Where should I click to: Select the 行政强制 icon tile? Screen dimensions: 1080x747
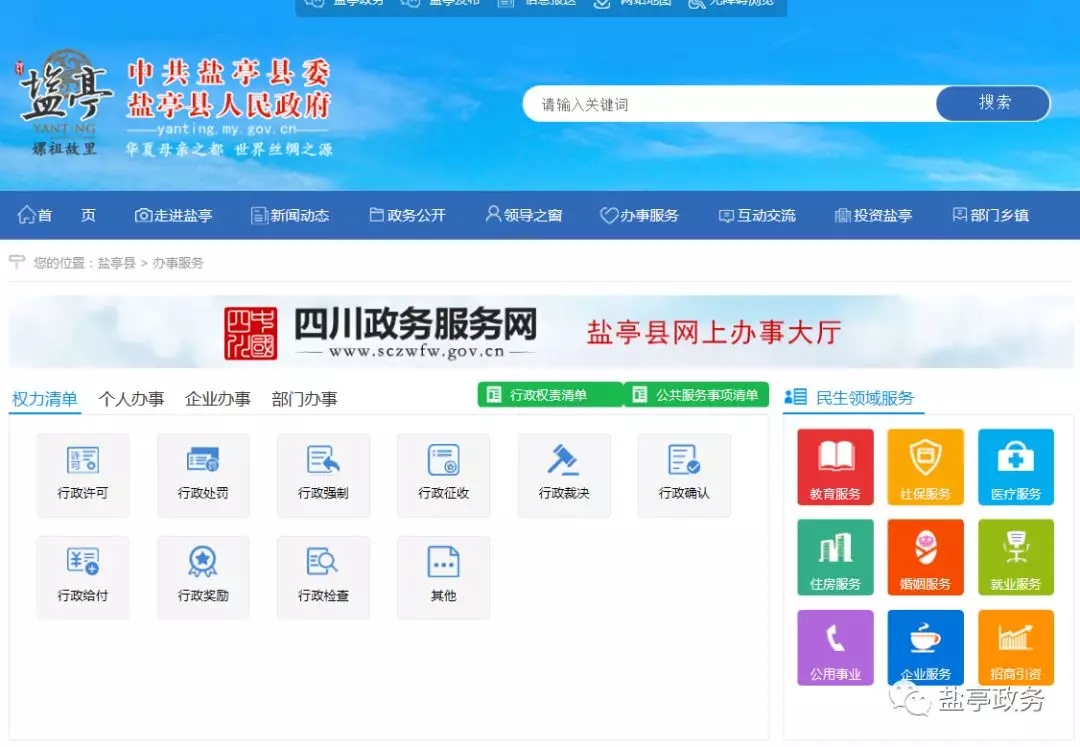point(323,475)
